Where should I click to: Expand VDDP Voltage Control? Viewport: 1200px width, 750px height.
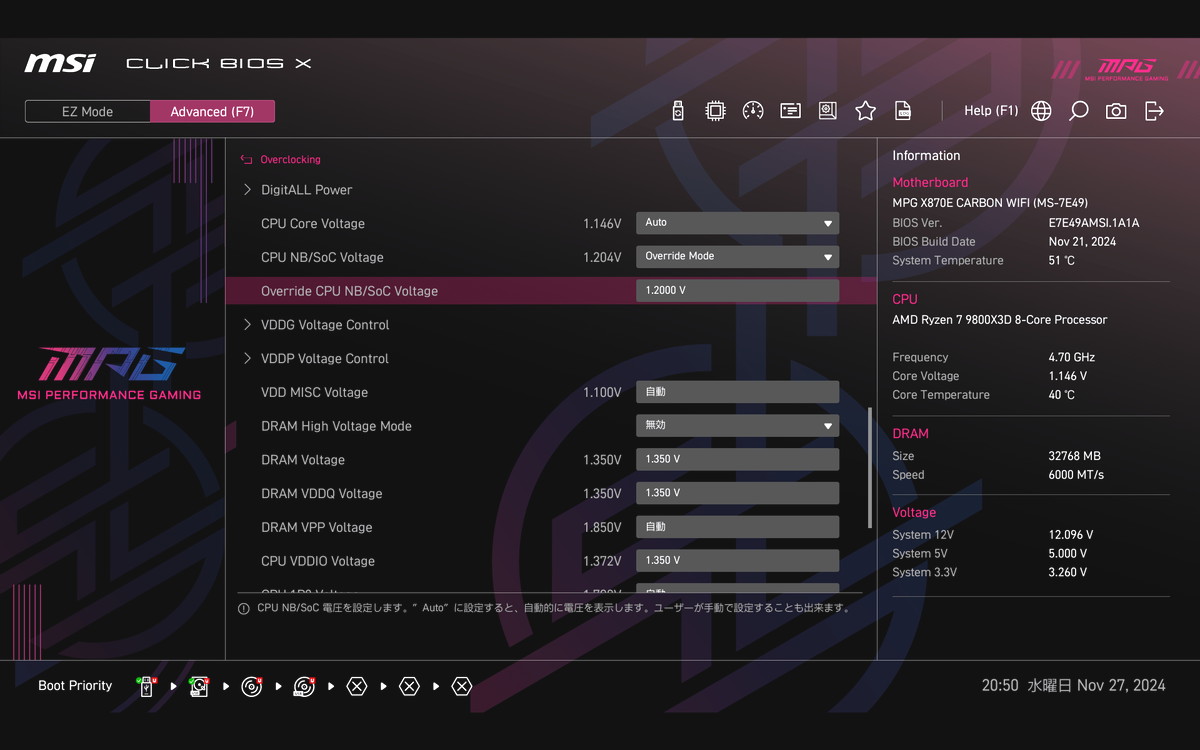click(x=316, y=359)
